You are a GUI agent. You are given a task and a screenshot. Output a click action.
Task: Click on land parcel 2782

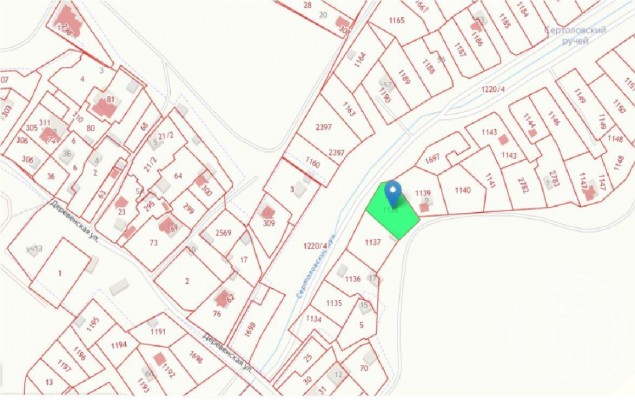coord(523,184)
